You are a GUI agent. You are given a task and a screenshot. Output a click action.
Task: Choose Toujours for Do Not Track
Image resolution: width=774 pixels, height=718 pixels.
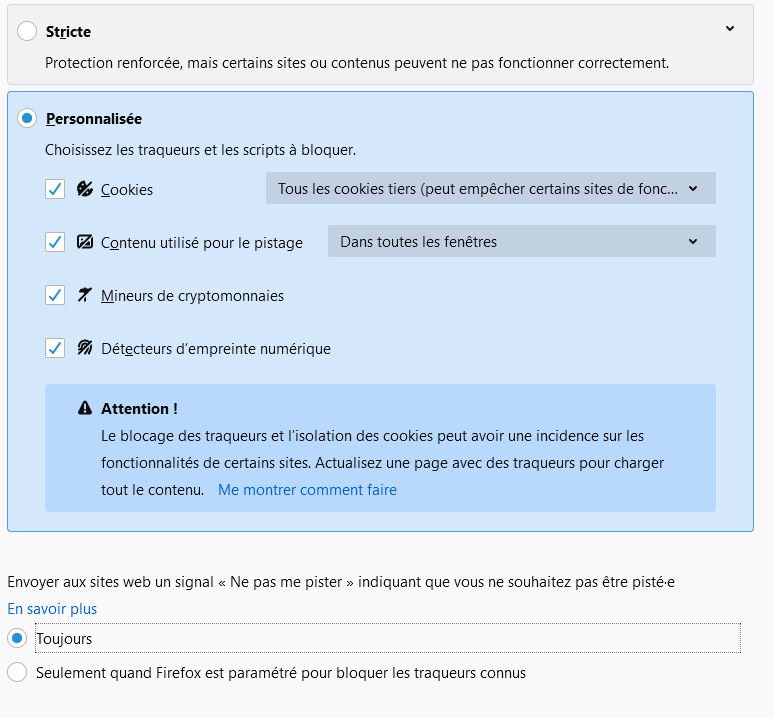click(17, 638)
